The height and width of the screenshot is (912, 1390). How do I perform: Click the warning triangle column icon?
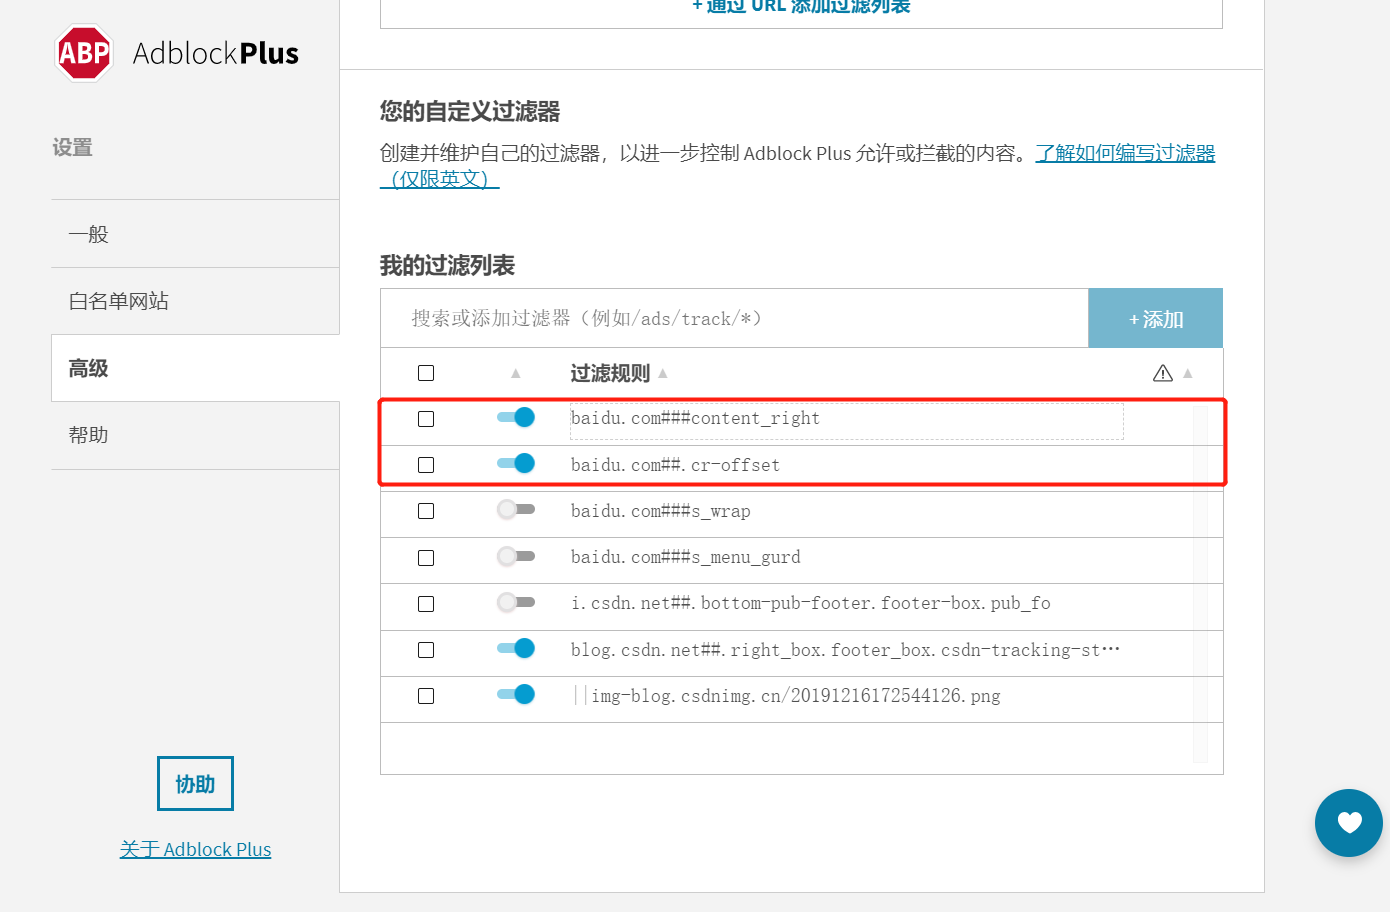coord(1162,373)
